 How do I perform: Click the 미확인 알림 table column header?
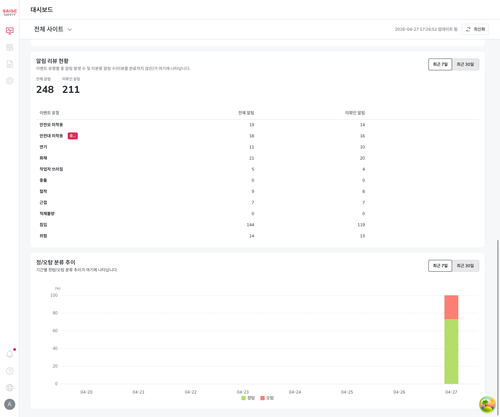coord(355,113)
